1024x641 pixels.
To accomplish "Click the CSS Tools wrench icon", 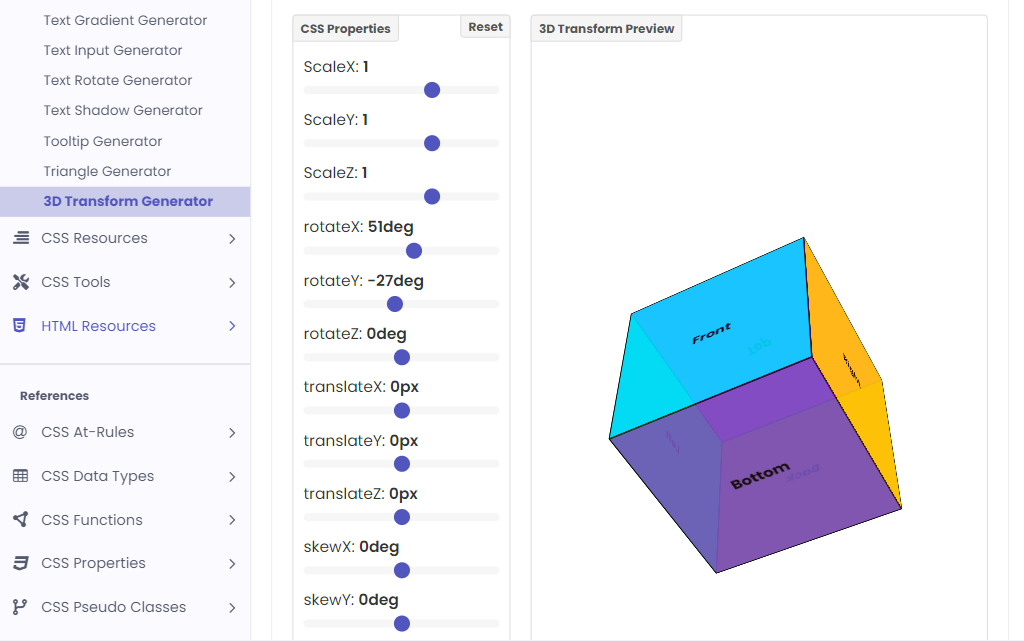I will (20, 282).
